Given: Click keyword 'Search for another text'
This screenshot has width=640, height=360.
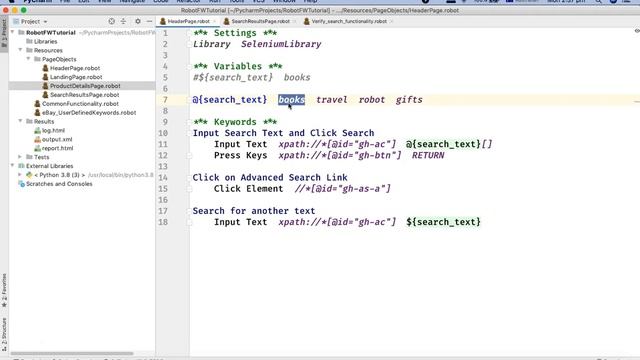Looking at the screenshot, I should pos(253,211).
